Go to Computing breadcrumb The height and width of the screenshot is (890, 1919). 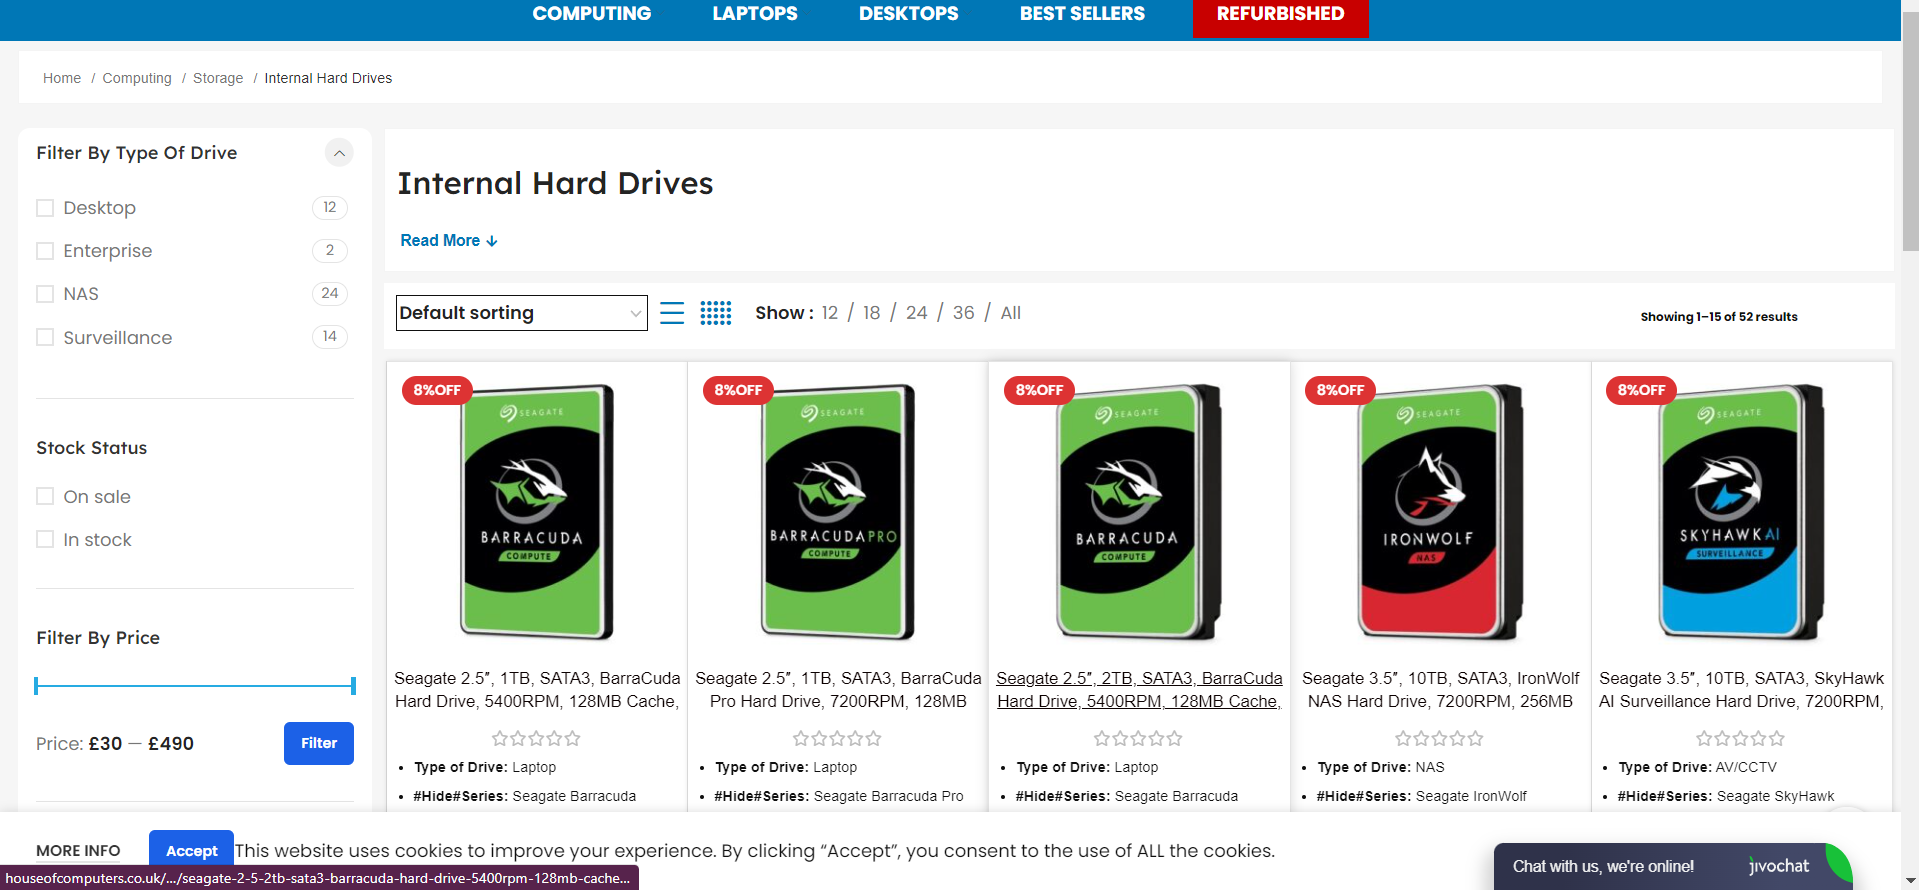point(137,78)
